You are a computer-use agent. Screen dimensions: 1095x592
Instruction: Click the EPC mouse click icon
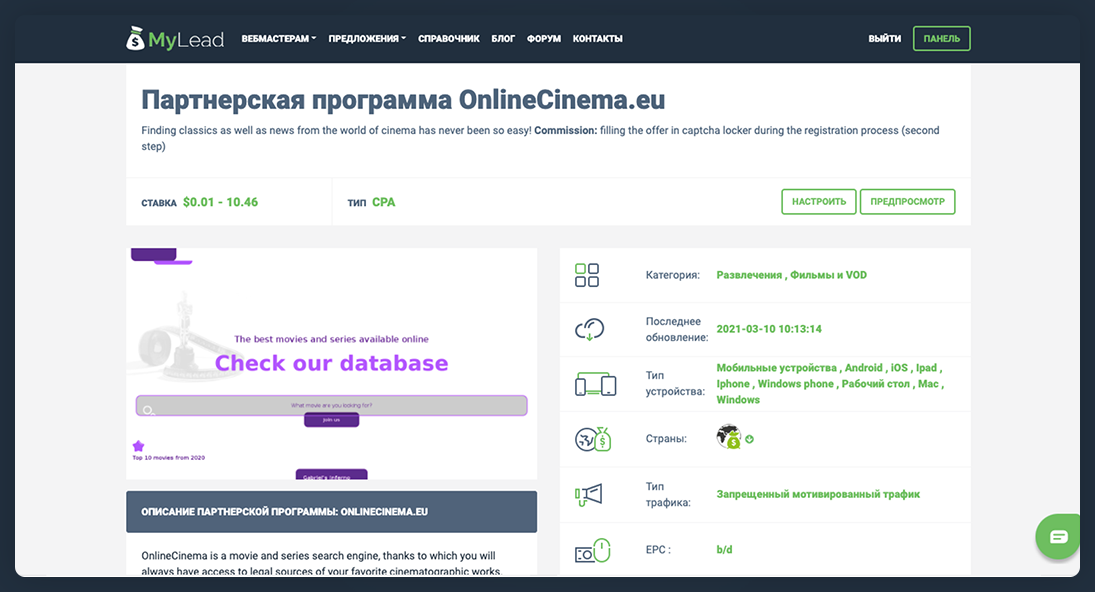[592, 550]
